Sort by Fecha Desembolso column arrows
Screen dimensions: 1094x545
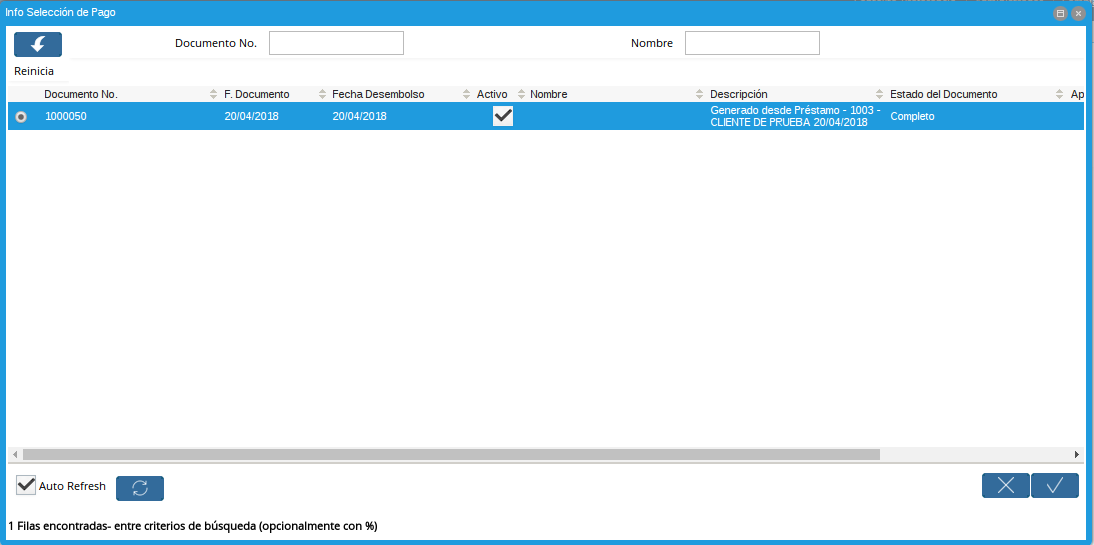pyautogui.click(x=467, y=94)
